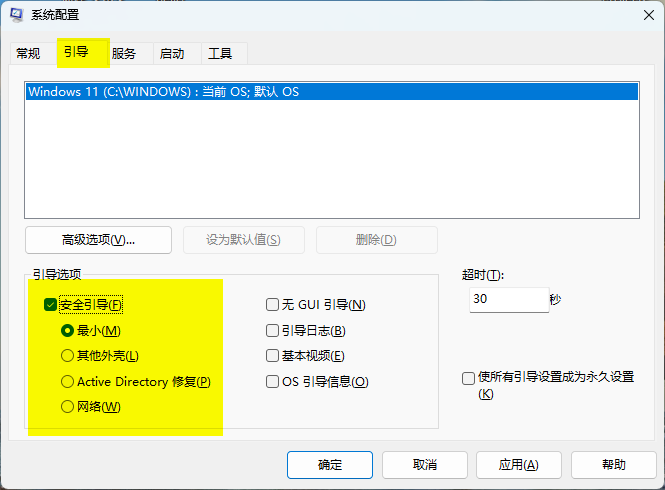The height and width of the screenshot is (490, 665).
Task: Click the 设为默认值(S) button
Action: click(243, 240)
